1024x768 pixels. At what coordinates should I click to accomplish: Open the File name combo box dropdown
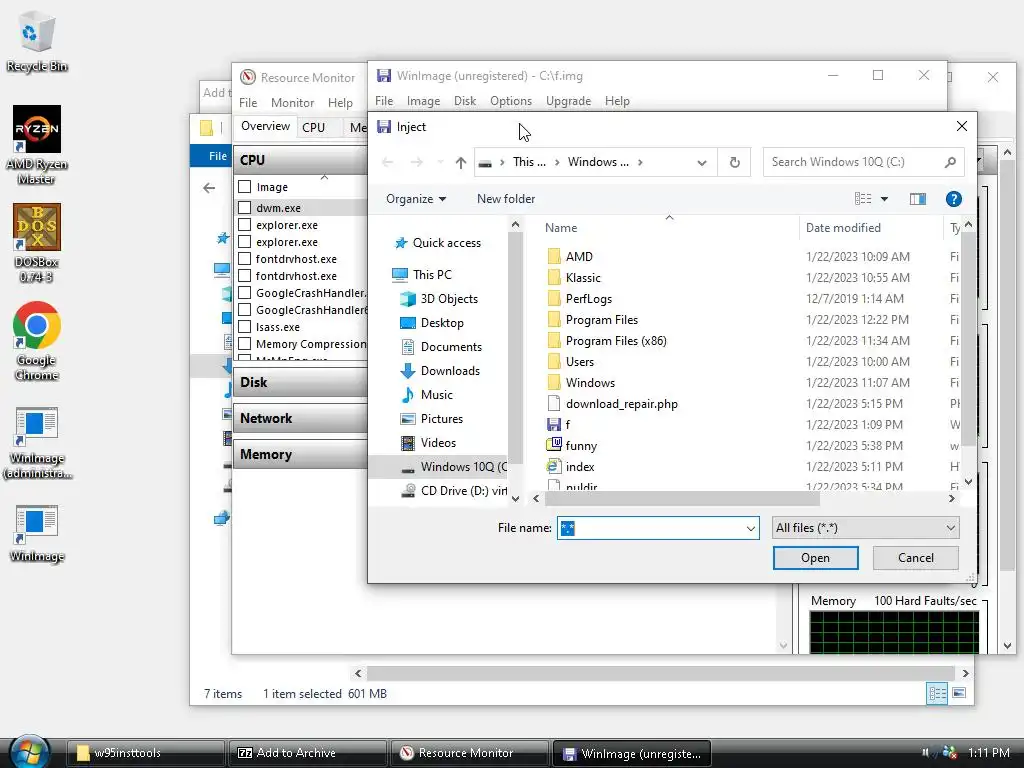750,528
